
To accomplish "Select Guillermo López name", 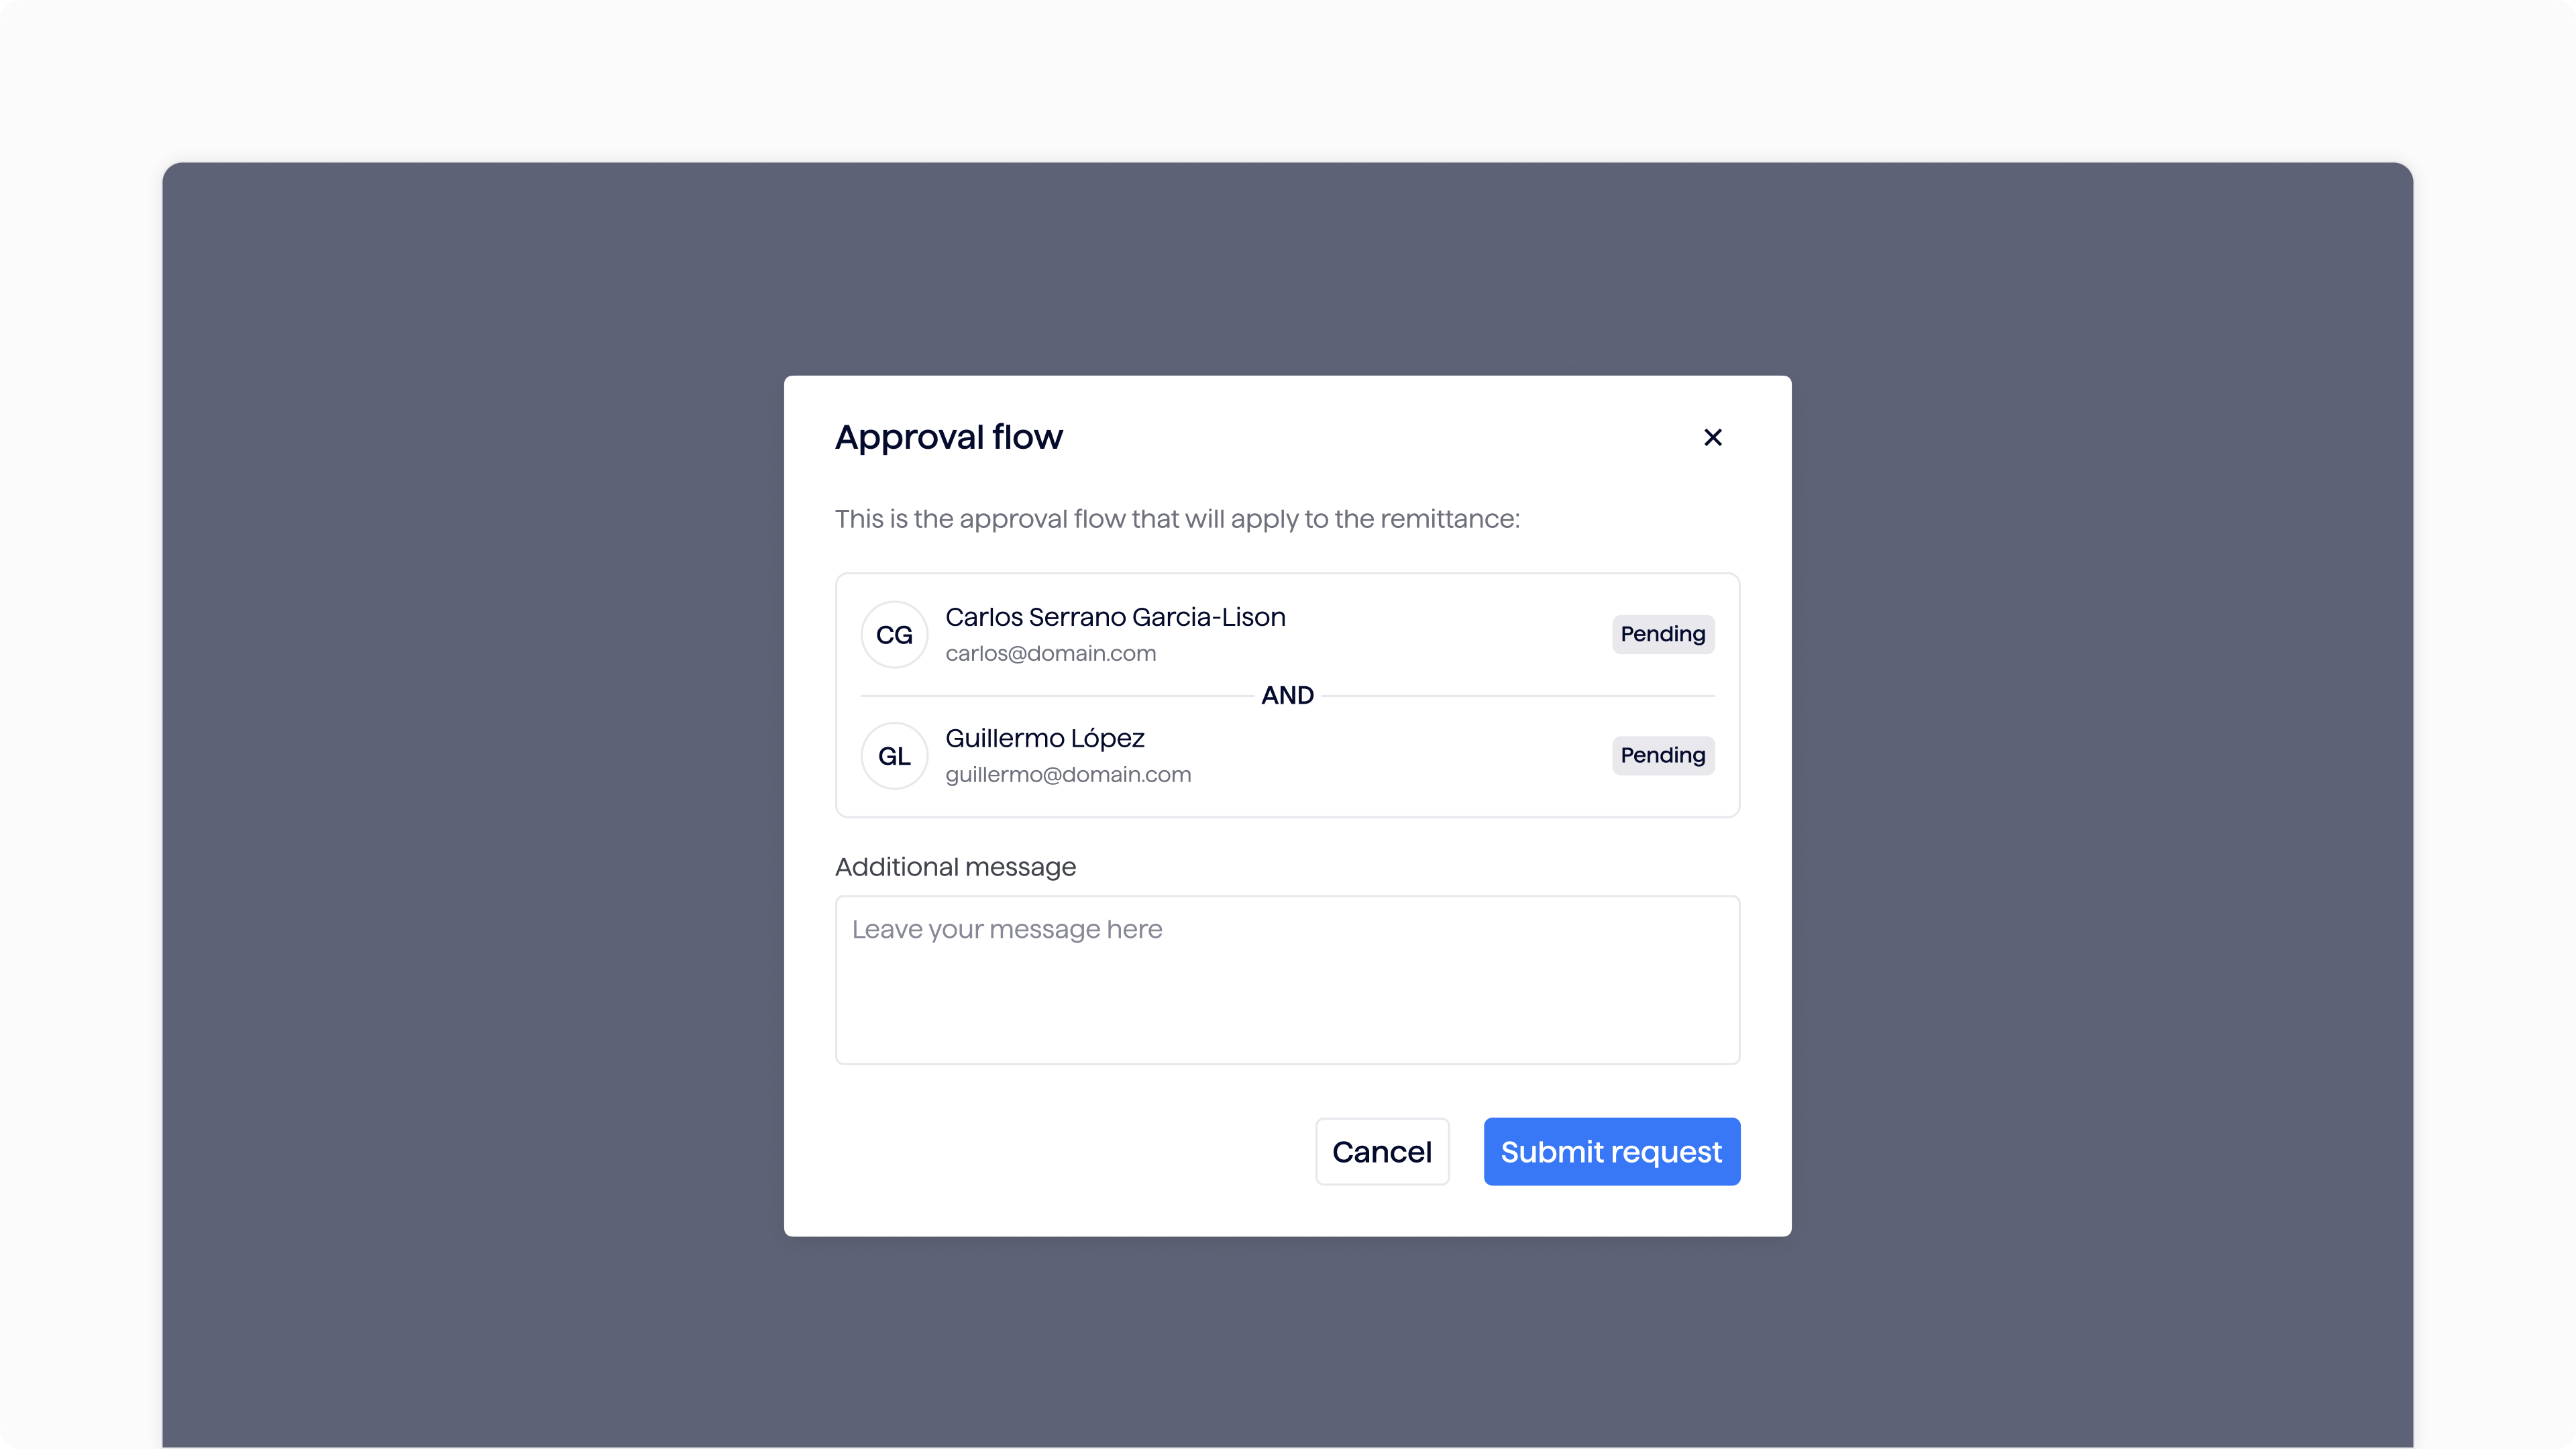I will pos(1044,738).
